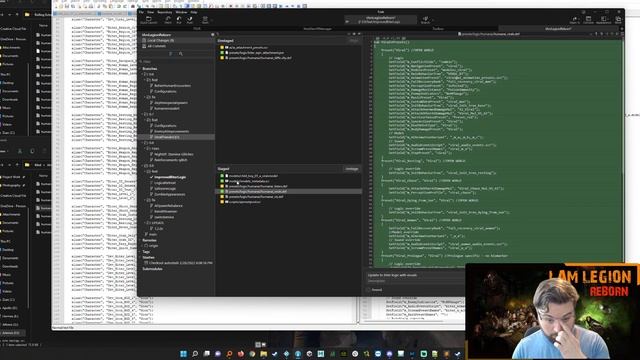Viewport: 640px width, 360px height.
Task: Select All Commits in the sidebar
Action: point(176,46)
